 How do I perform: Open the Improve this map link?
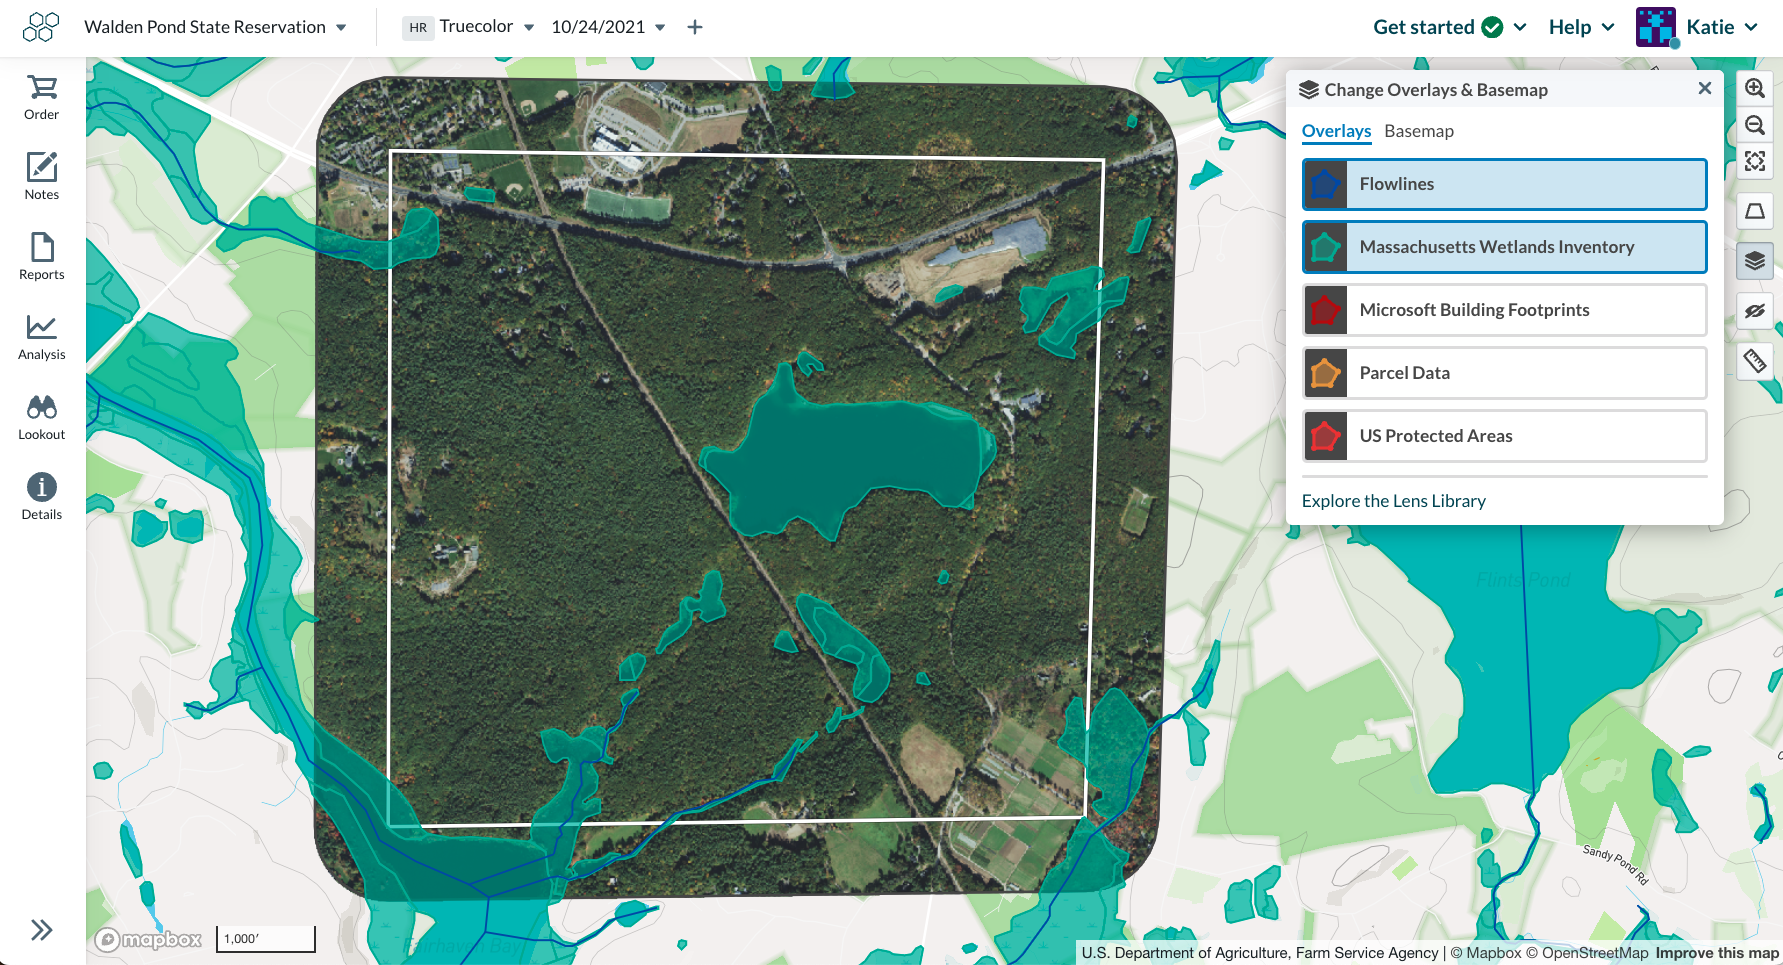1717,953
